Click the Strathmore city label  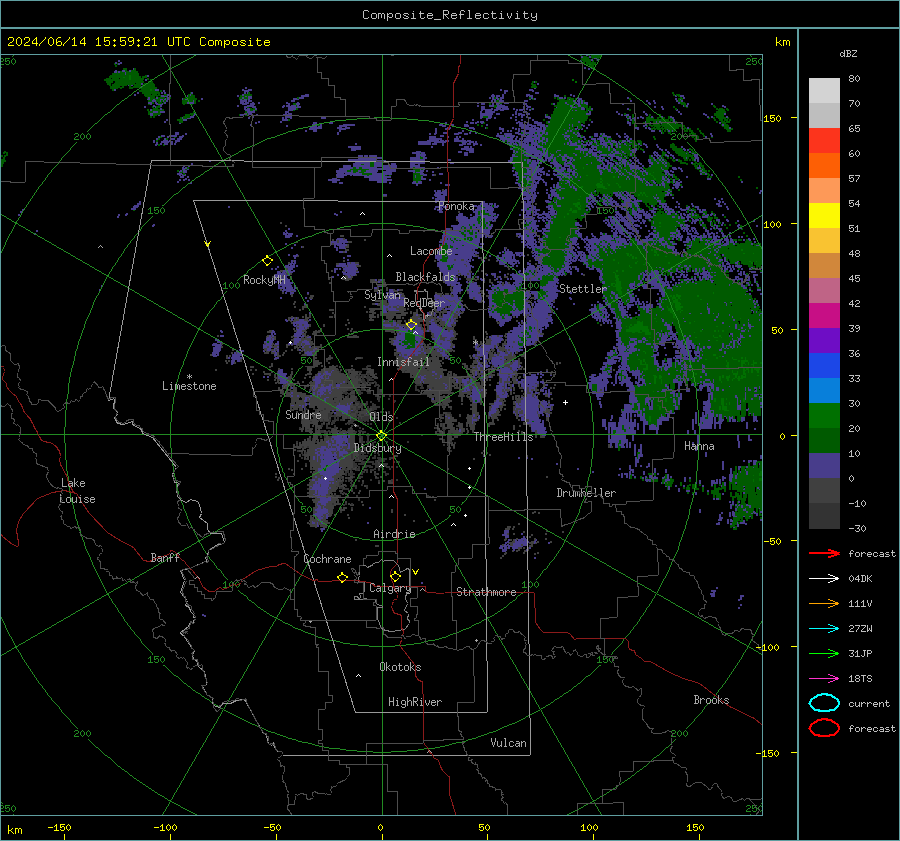pos(486,592)
